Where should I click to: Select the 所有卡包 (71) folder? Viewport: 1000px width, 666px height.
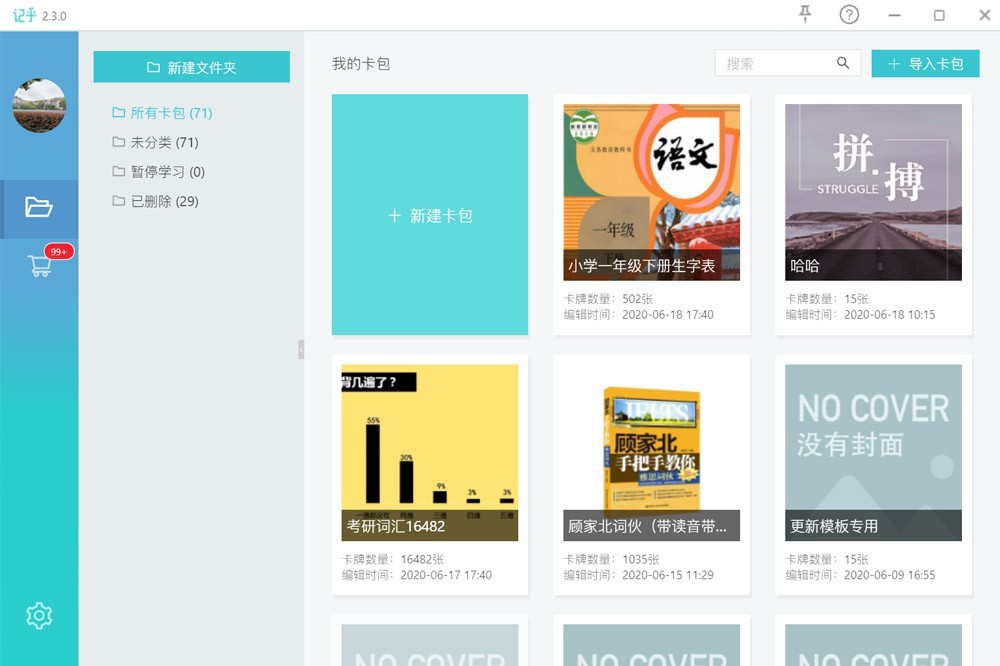pyautogui.click(x=163, y=113)
